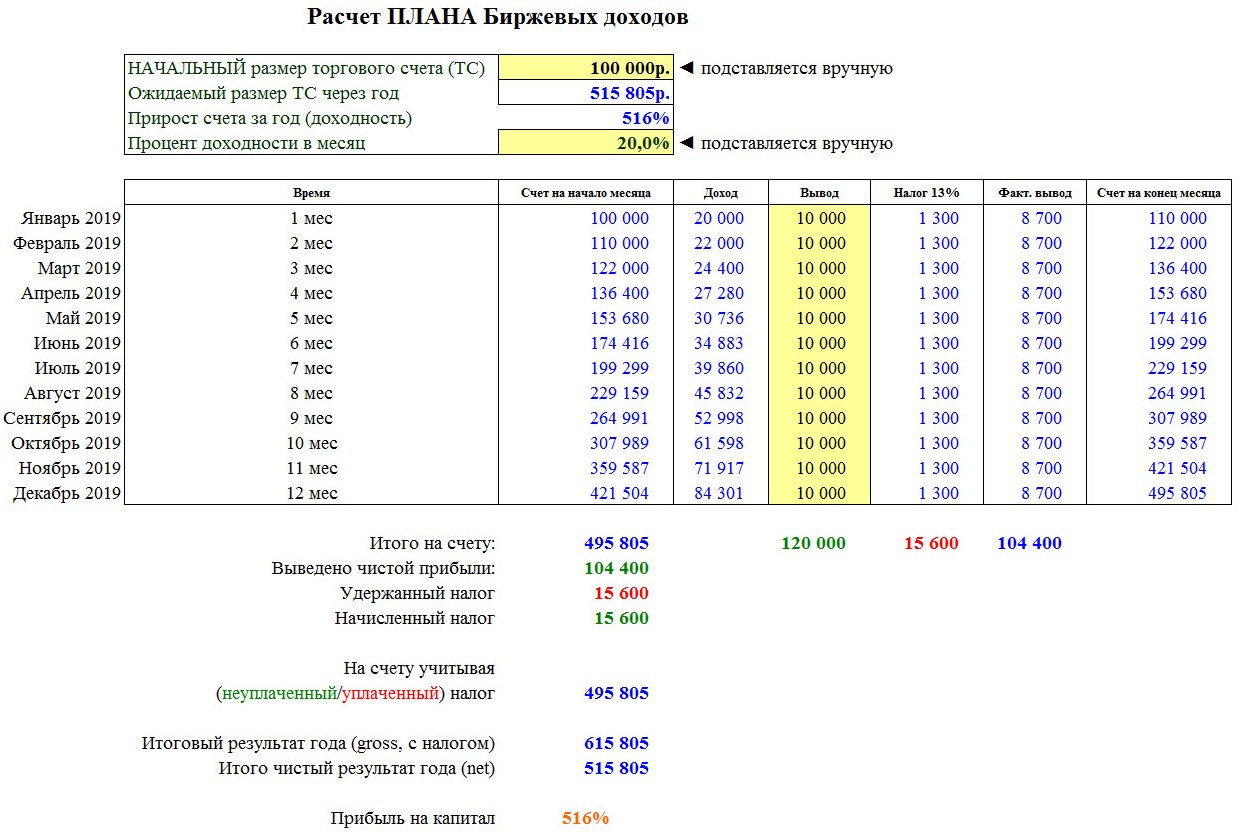Select the "Счет на конец месяца" header
The height and width of the screenshot is (837, 1242).
[x=1158, y=193]
